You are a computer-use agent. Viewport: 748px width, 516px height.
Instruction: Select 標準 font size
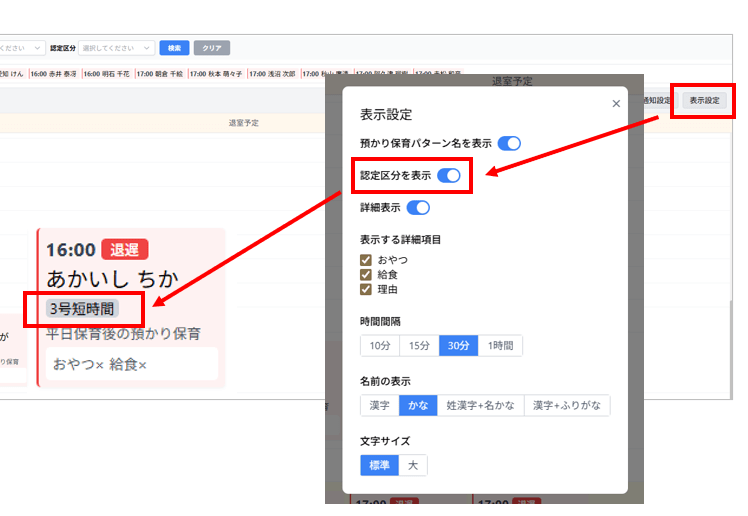(x=380, y=465)
